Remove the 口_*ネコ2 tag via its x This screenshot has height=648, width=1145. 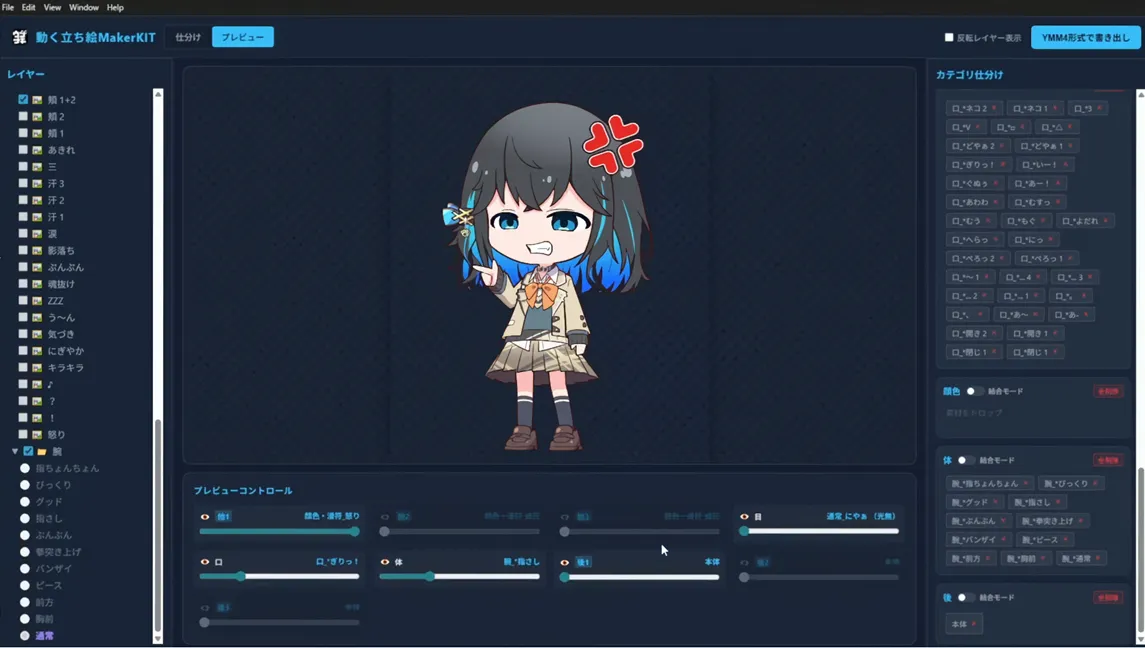[994, 108]
